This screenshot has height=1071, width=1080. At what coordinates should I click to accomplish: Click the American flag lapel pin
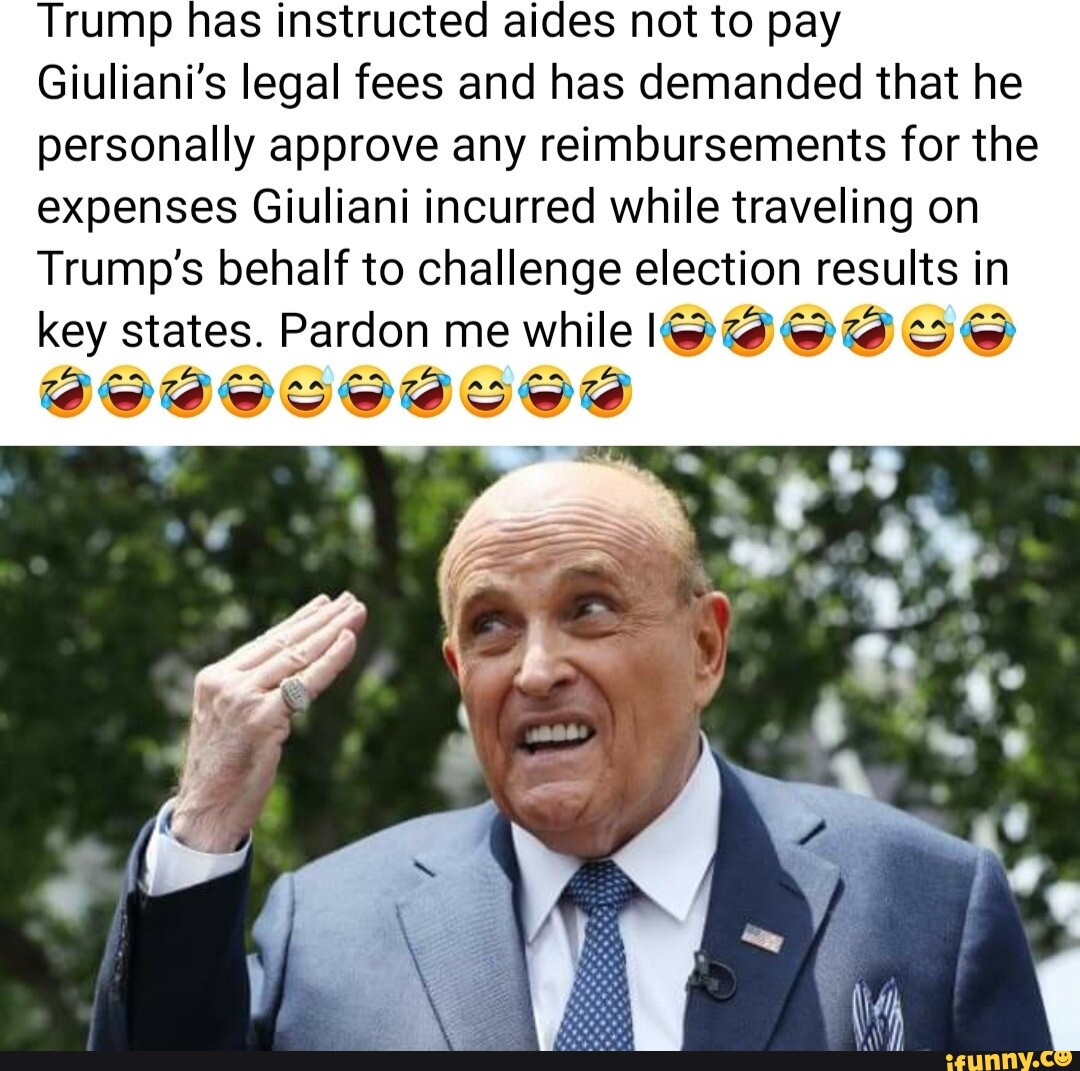coord(762,937)
